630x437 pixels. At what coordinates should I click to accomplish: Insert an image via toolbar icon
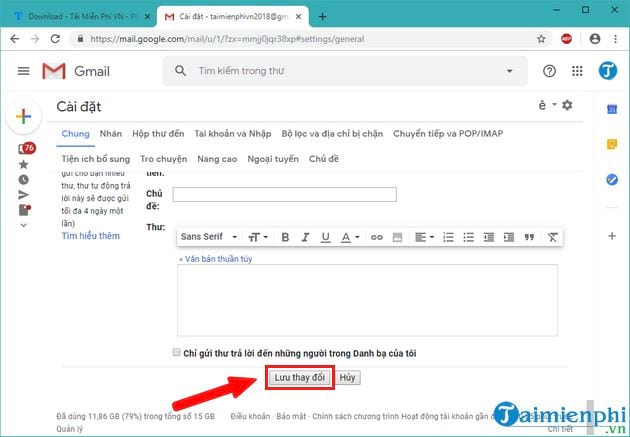tap(397, 237)
